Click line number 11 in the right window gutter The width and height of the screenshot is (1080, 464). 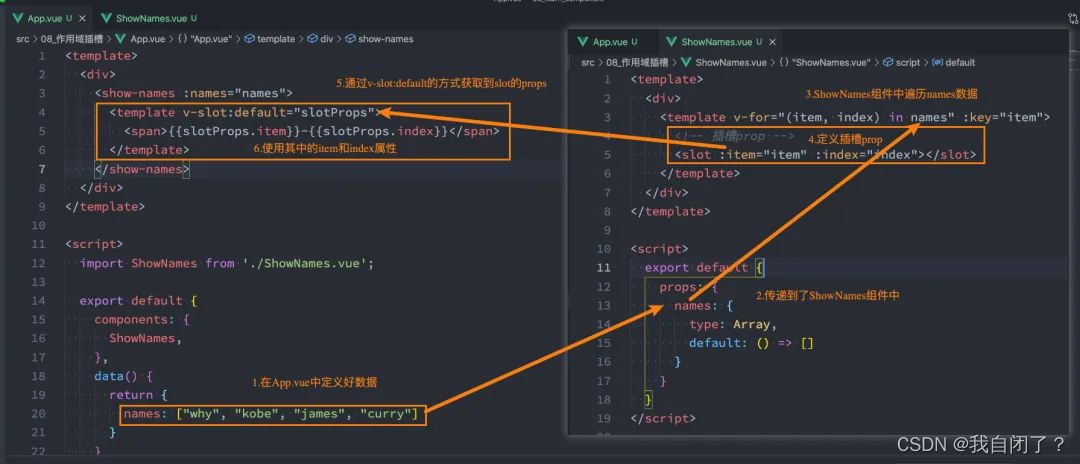coord(603,268)
